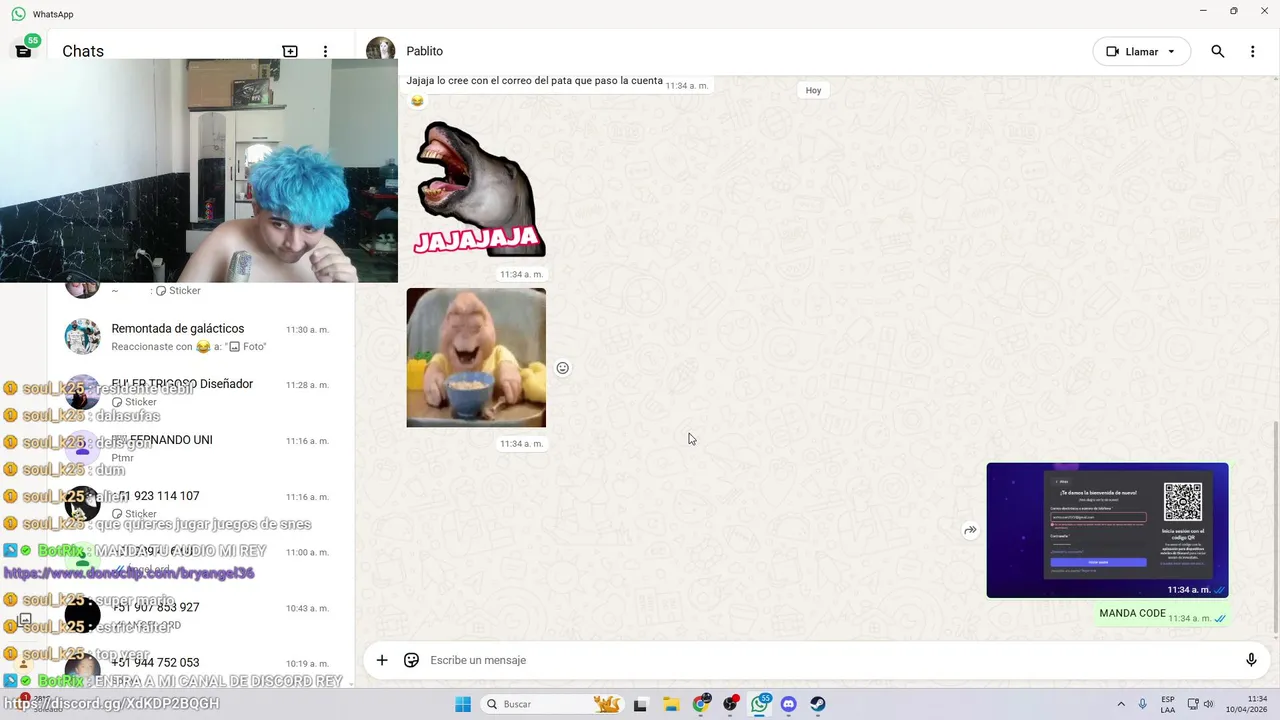Record a voice message with microphone
The width and height of the screenshot is (1280, 720).
[x=1251, y=660]
